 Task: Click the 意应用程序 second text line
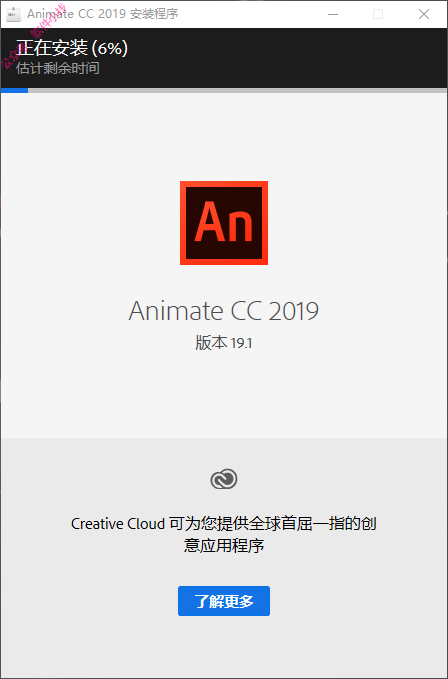224,545
